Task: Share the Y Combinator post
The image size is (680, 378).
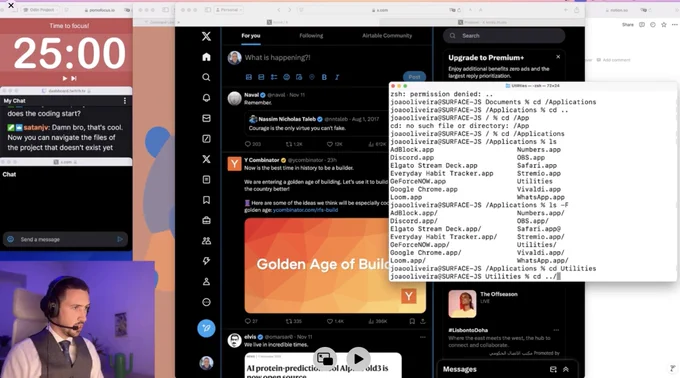Action: tap(423, 321)
